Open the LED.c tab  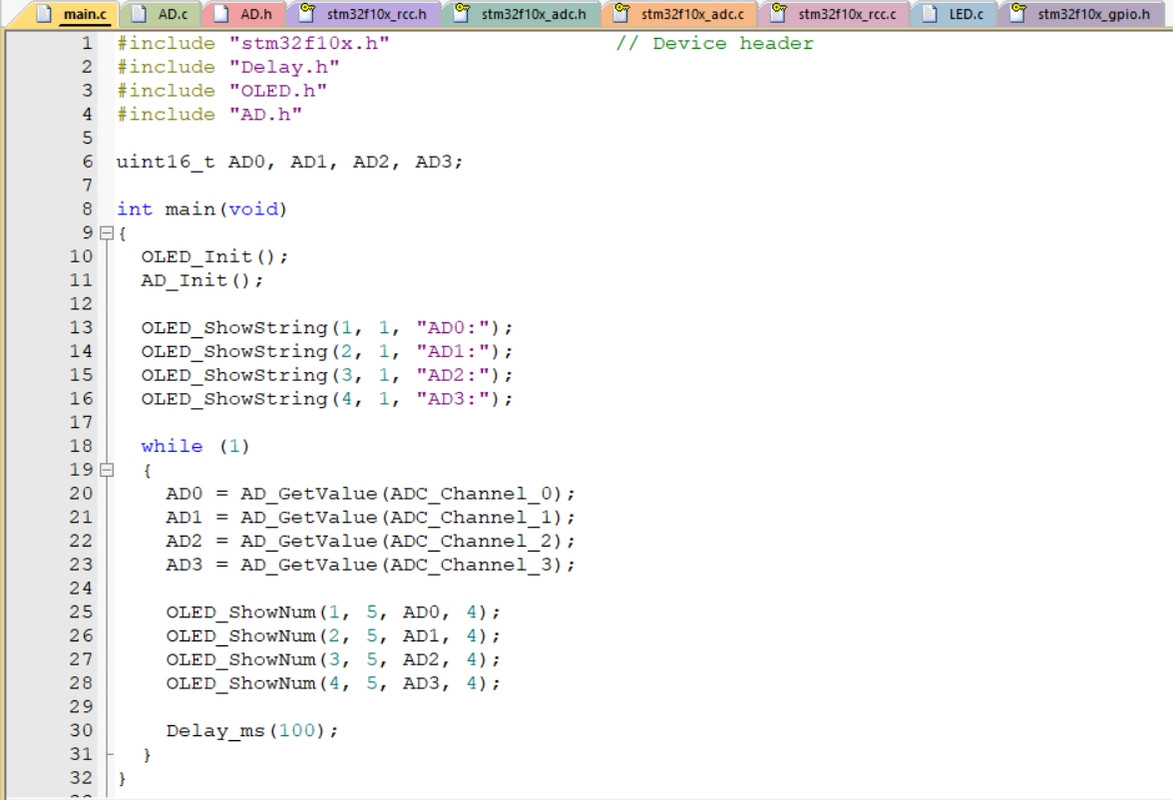[x=955, y=14]
